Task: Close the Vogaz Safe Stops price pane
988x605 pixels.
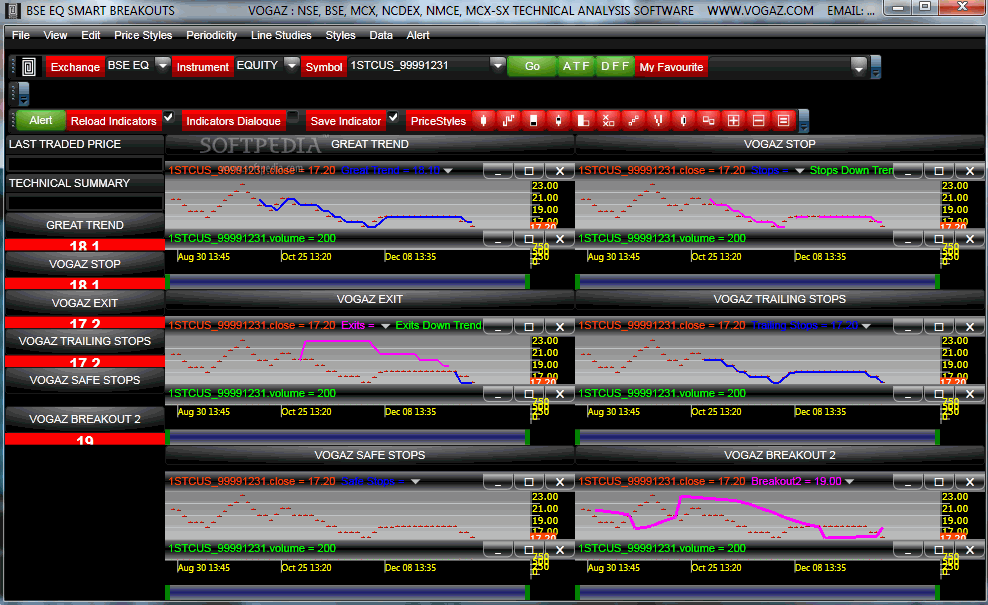Action: point(560,482)
